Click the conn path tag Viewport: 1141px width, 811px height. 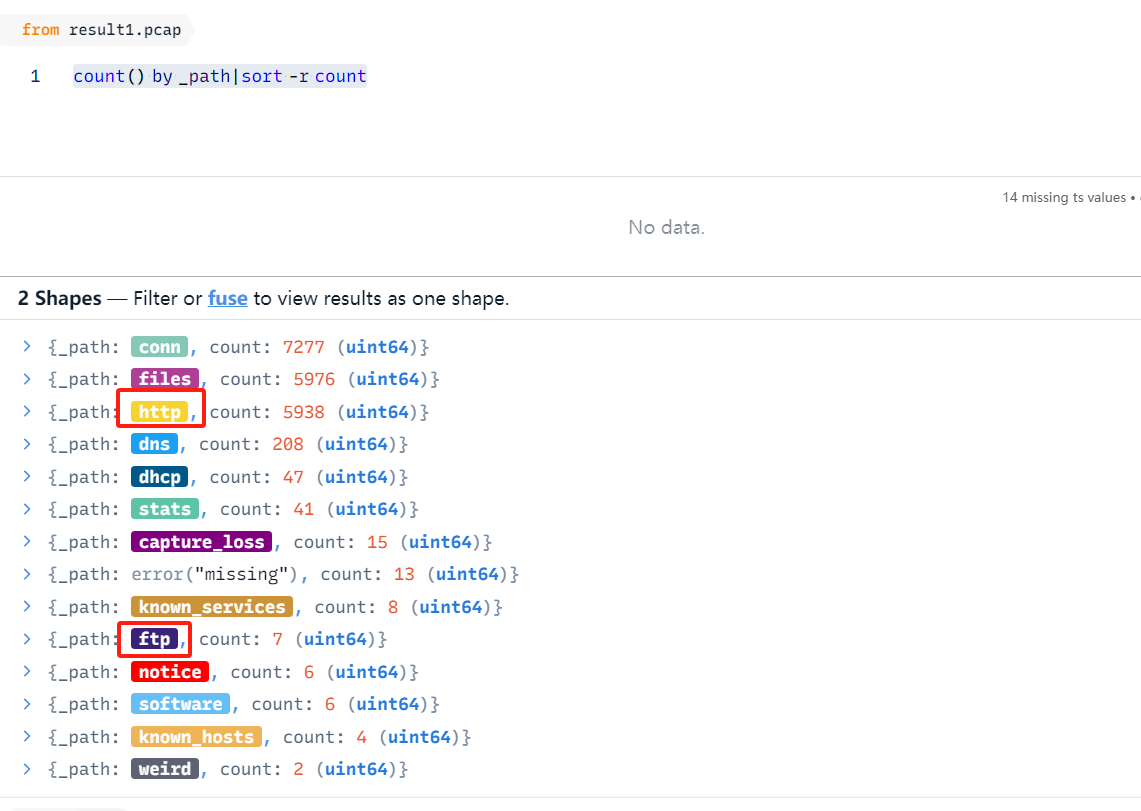click(159, 347)
